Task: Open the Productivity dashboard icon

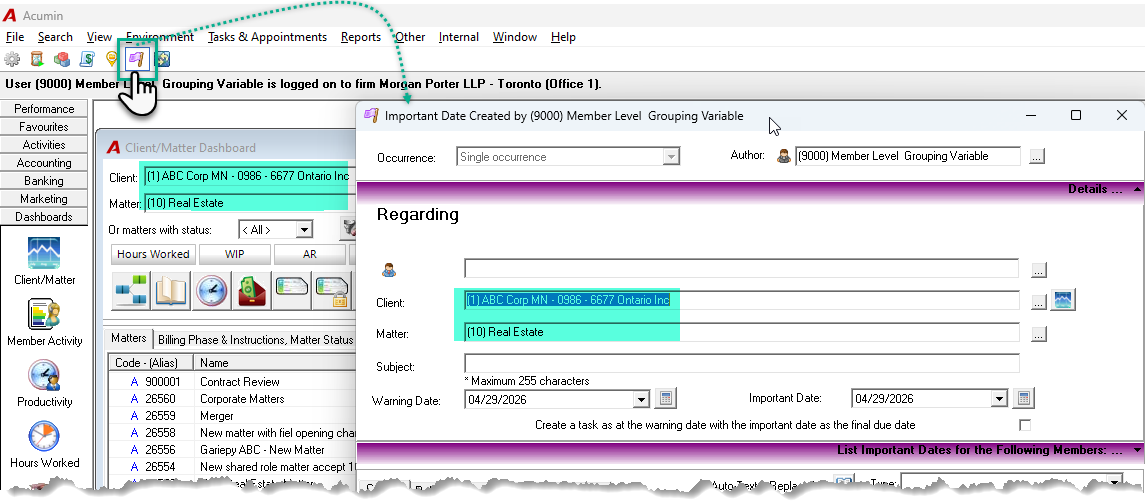Action: click(44, 376)
